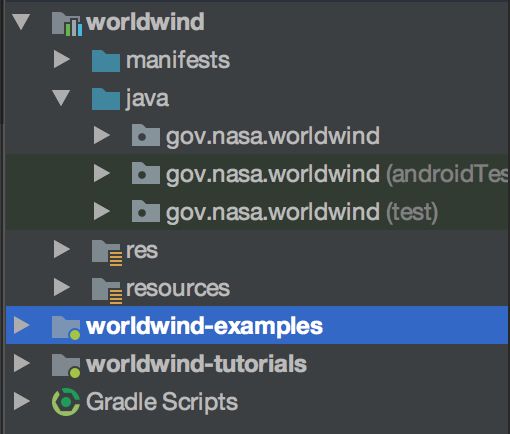
Task: Click the worldwind-examples module icon
Action: coord(66,328)
